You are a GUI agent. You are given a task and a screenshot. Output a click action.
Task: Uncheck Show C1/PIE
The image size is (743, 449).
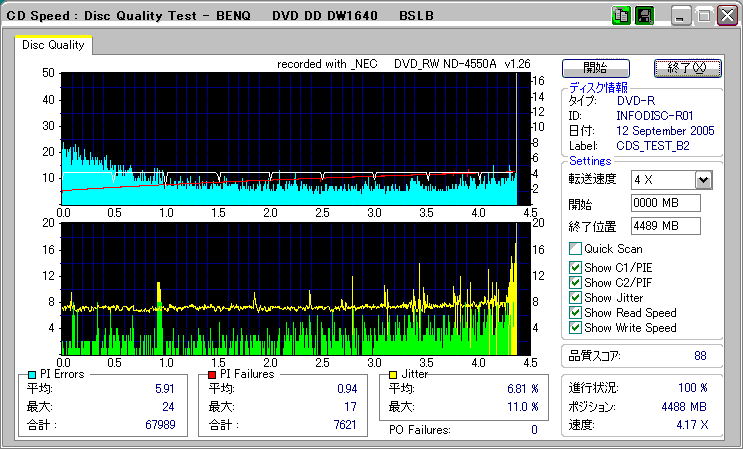[x=575, y=267]
